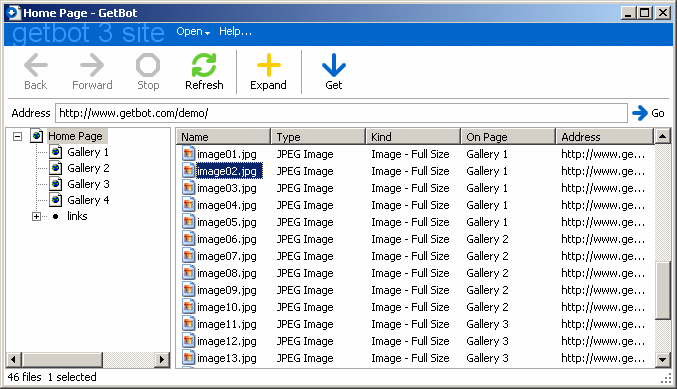Click the image09.jpg file icon

click(188, 290)
